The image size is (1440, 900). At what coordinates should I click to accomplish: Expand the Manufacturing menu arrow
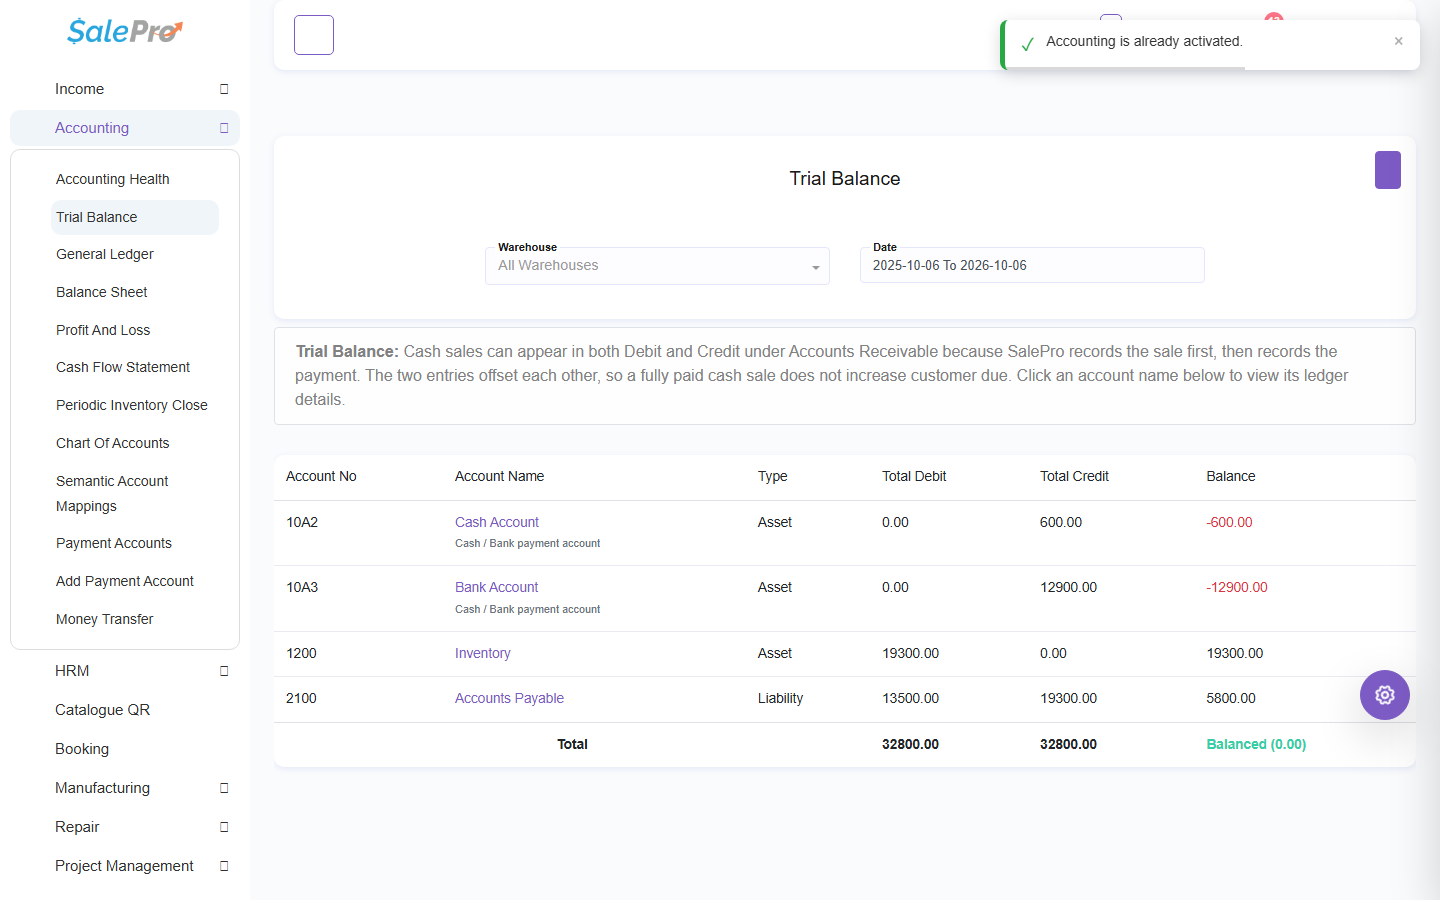224,788
